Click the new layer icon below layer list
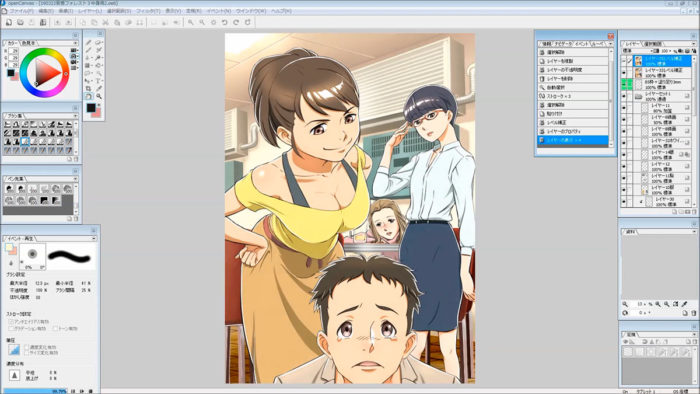This screenshot has width=700, height=394. (x=674, y=212)
